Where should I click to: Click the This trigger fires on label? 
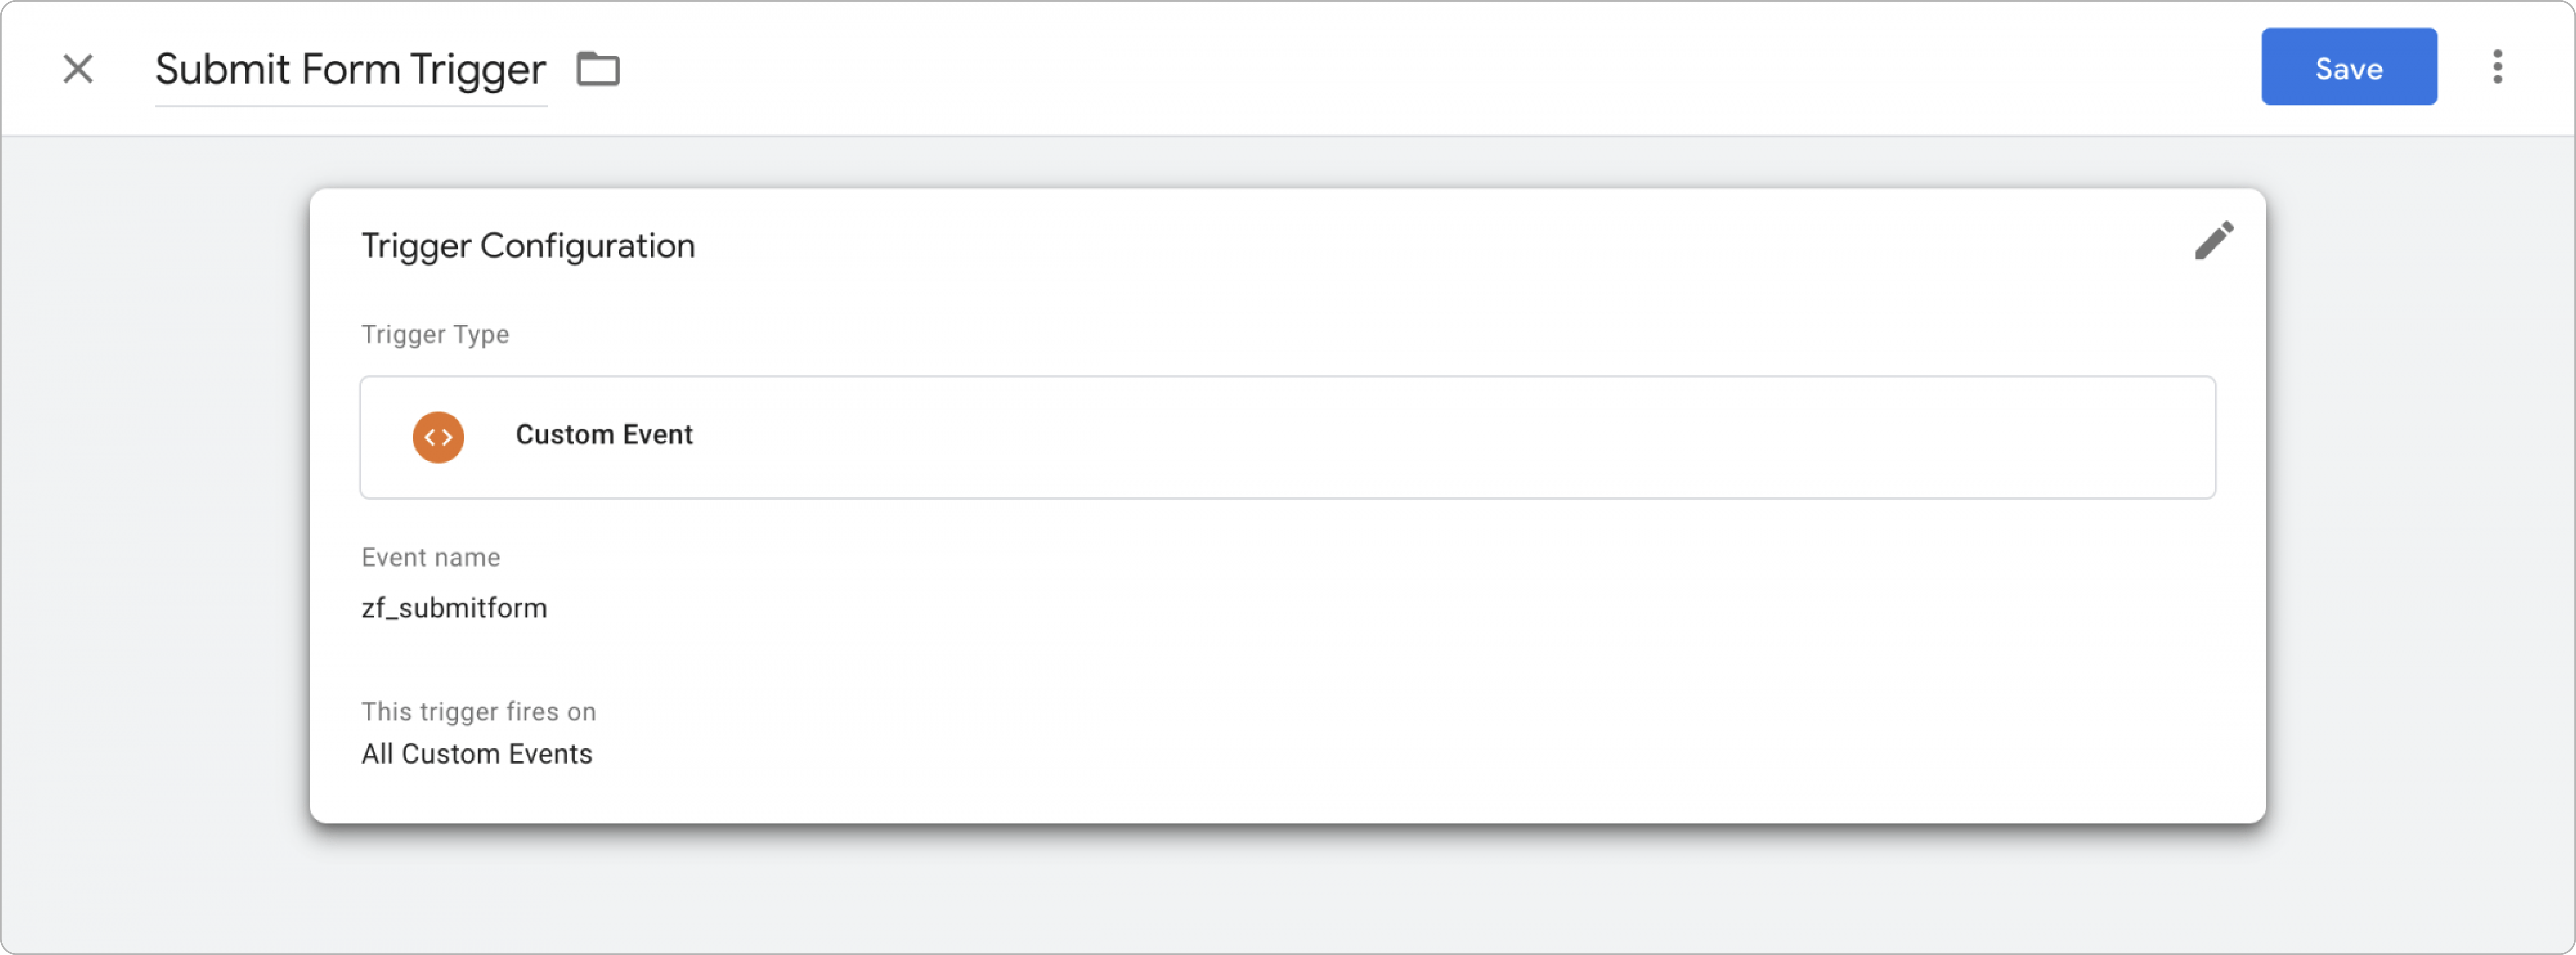[478, 711]
